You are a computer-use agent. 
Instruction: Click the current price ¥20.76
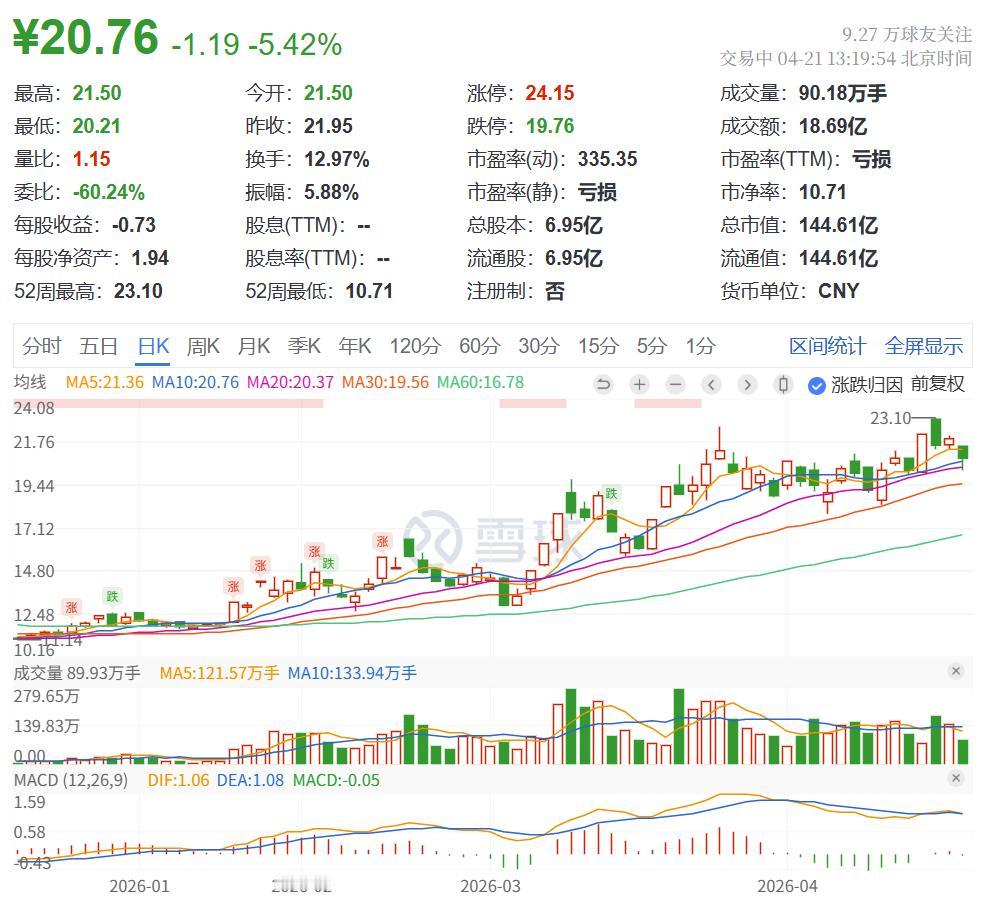point(85,37)
